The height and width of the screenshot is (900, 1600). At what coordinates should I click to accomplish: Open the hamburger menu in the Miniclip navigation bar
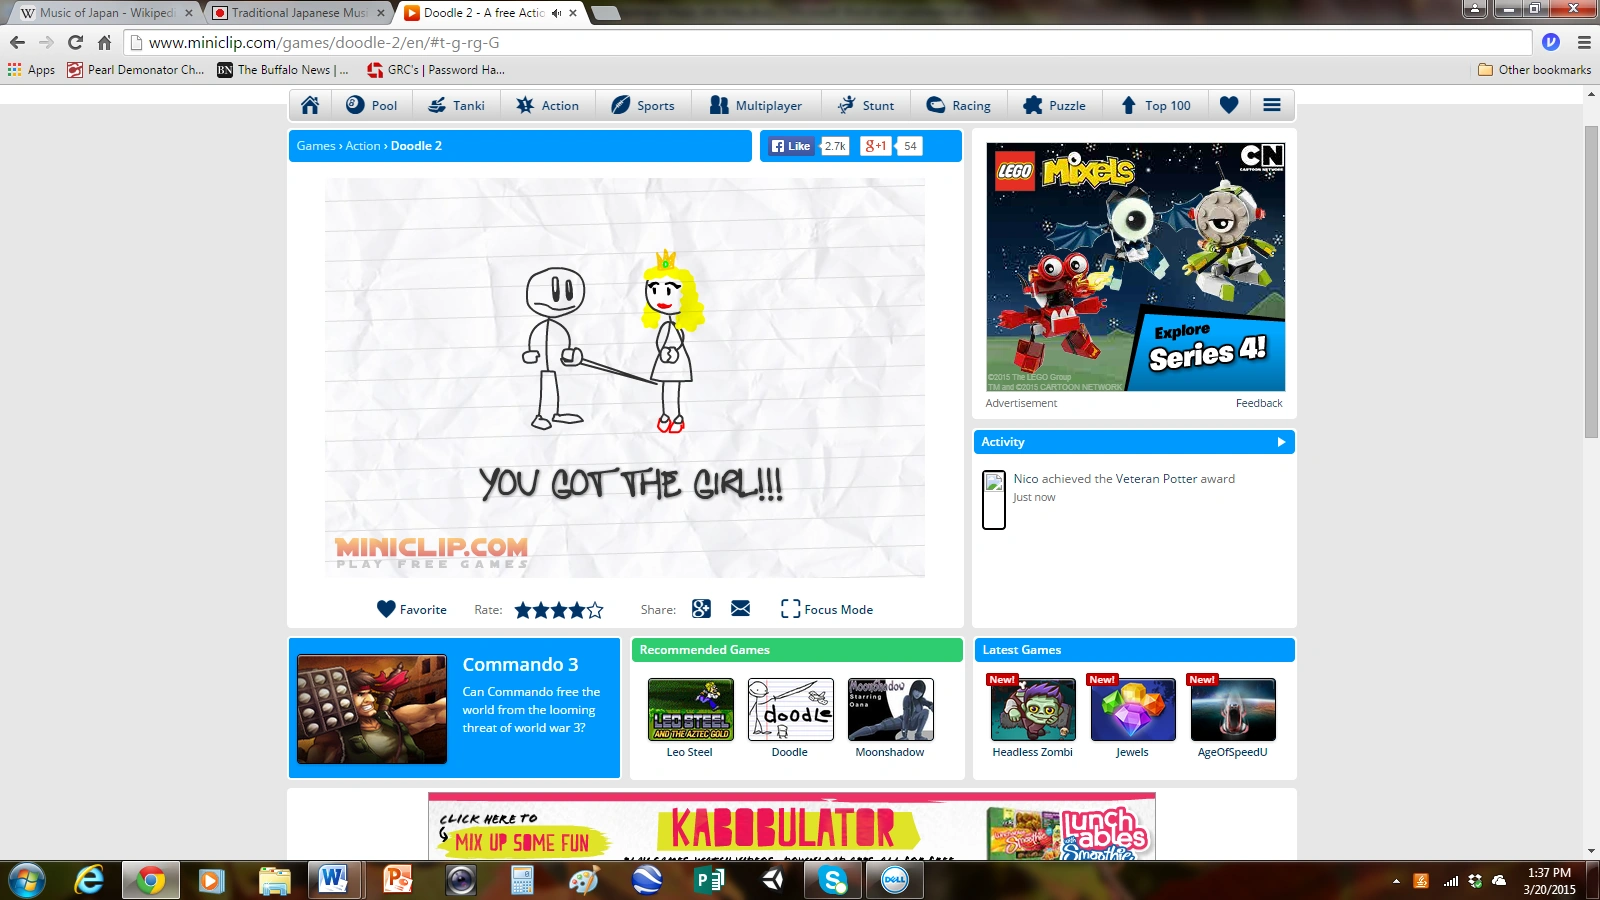click(1272, 105)
